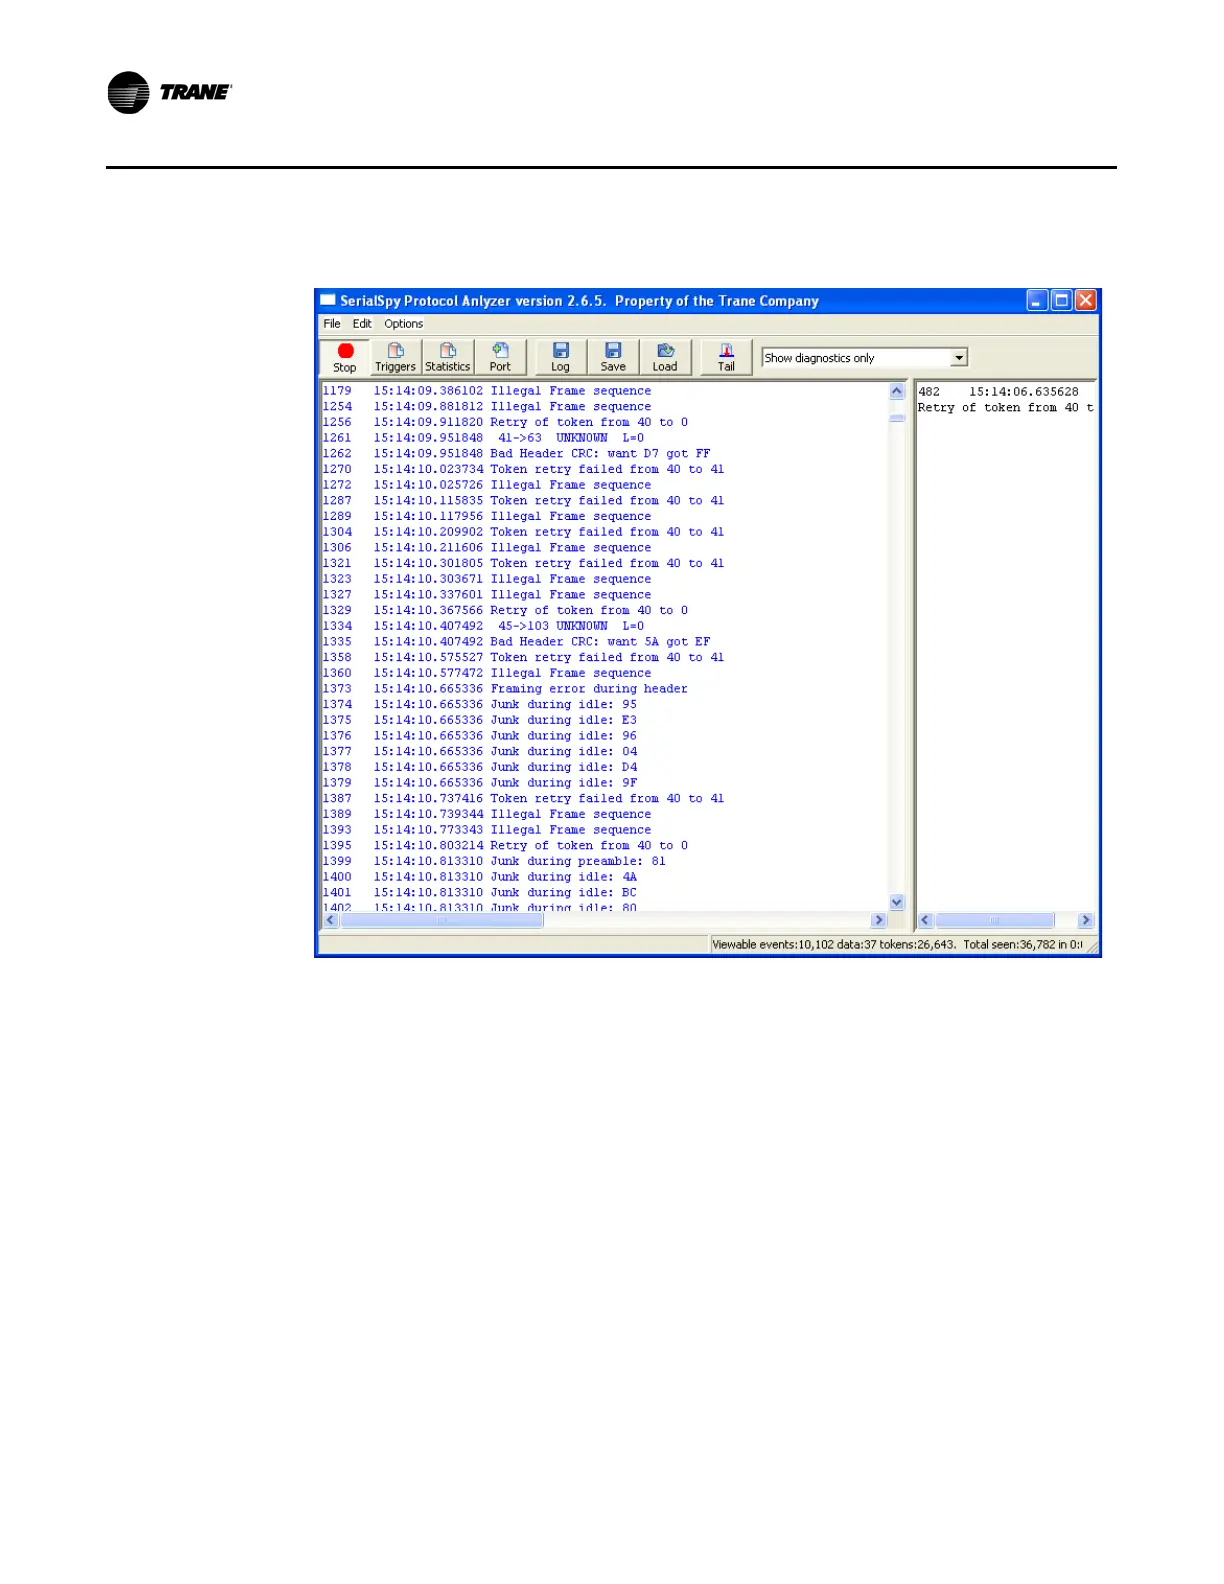The width and height of the screenshot is (1224, 1584).
Task: Click the main log horizontal scroll right arrow
Action: 879,920
